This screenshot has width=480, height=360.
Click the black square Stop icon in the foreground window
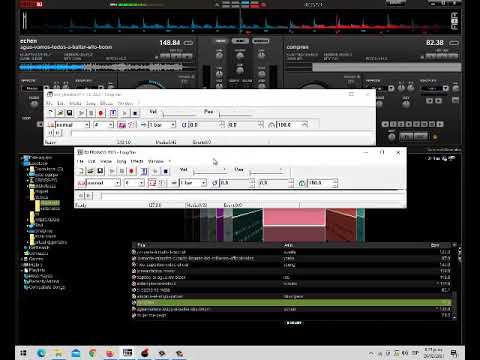[165, 171]
